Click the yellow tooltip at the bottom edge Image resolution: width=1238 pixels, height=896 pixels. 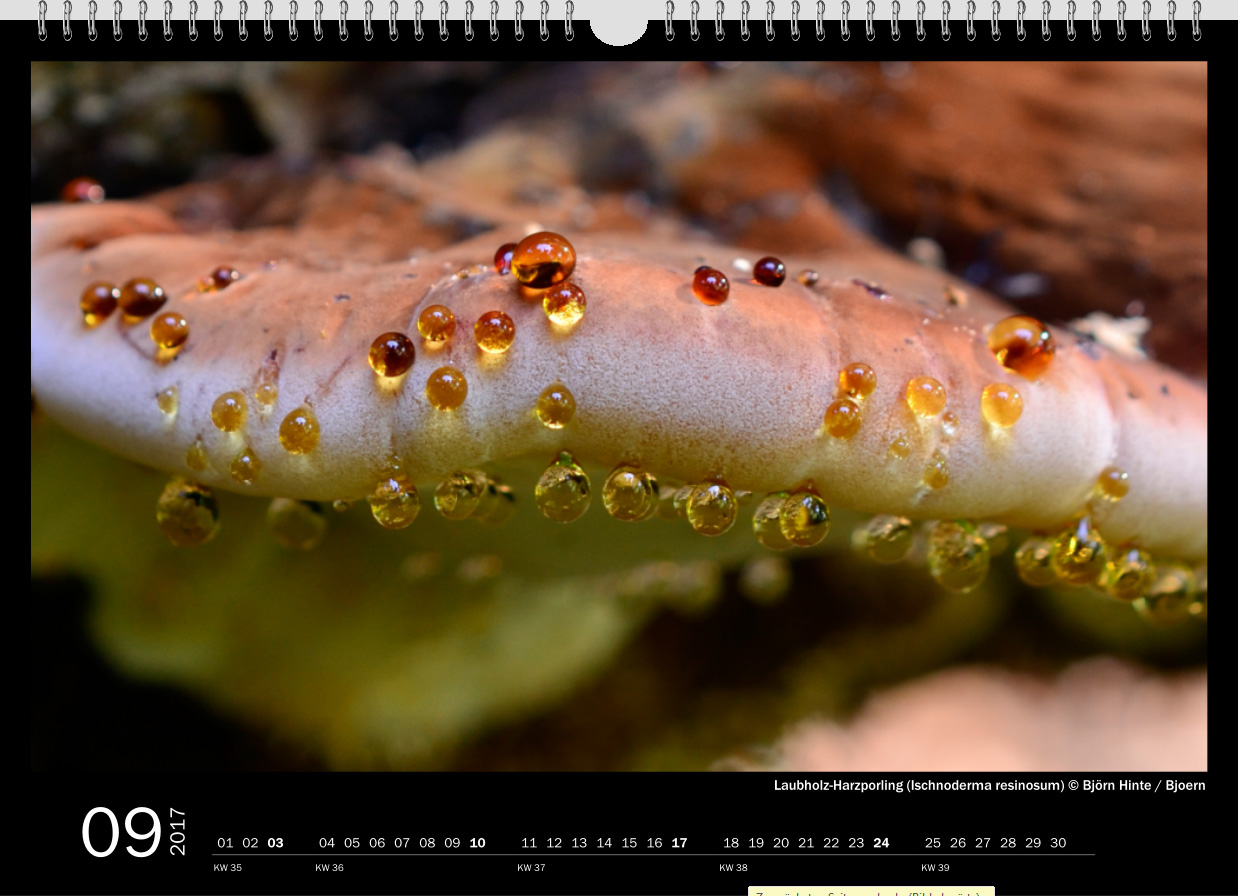pos(870,891)
